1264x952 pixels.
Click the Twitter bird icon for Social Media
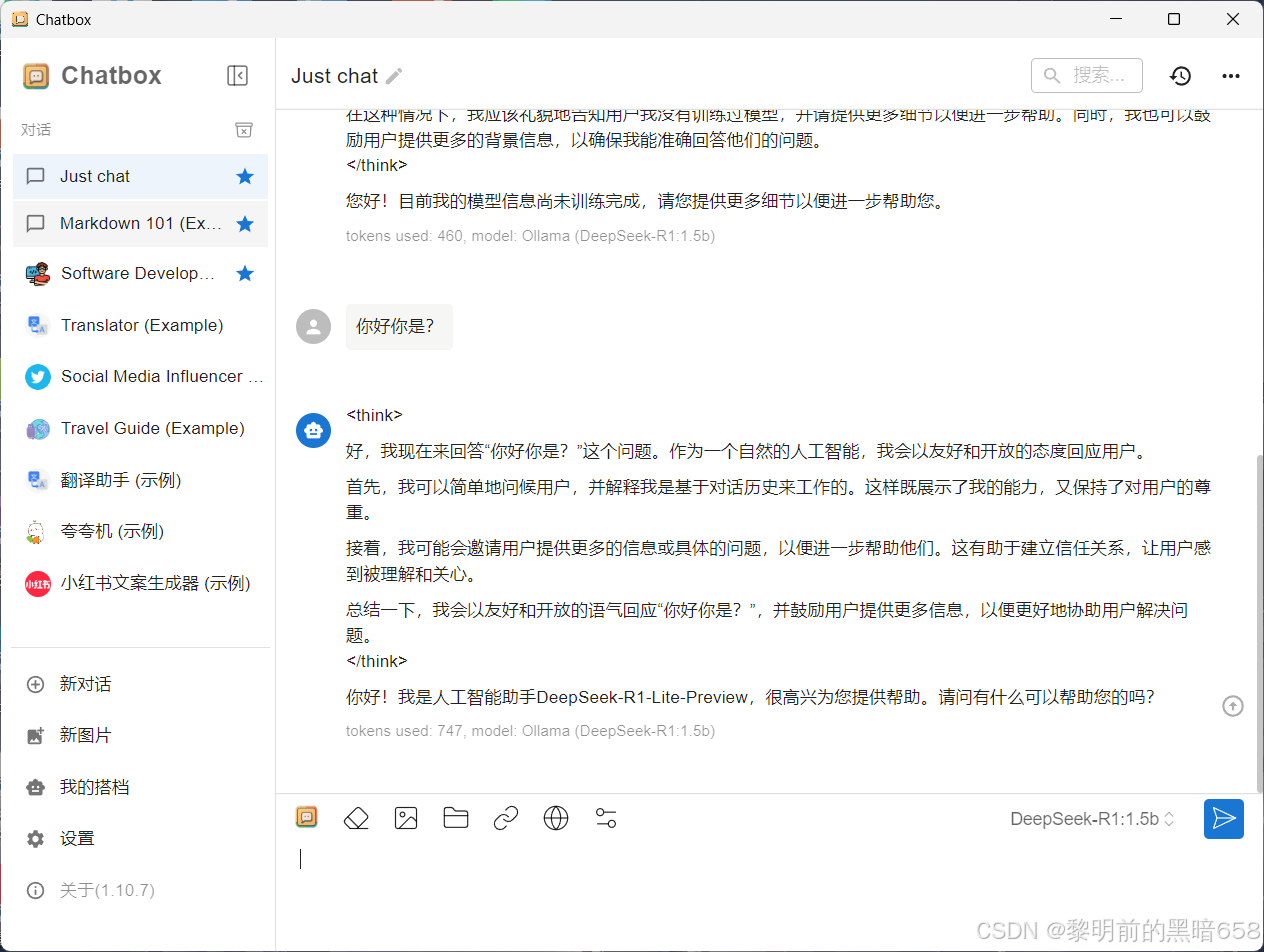(x=37, y=377)
